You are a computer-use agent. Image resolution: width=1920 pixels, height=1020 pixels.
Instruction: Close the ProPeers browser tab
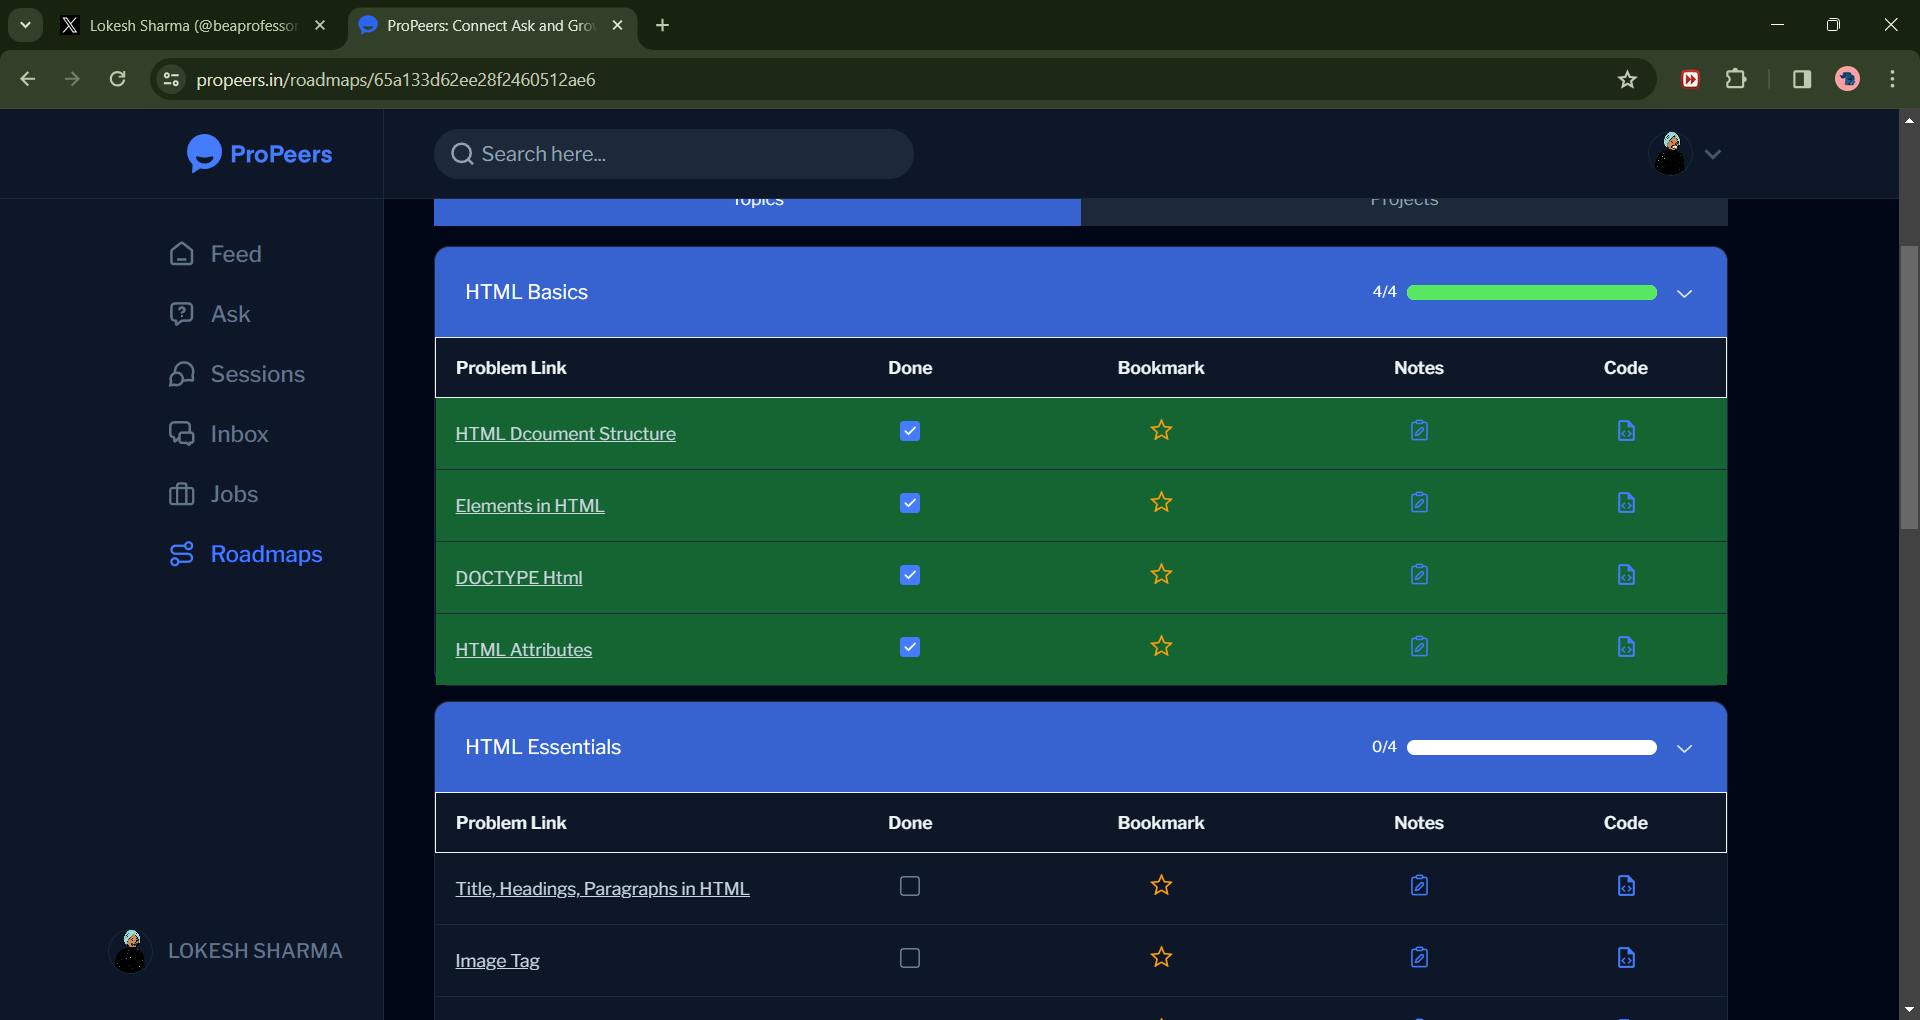[x=617, y=26]
